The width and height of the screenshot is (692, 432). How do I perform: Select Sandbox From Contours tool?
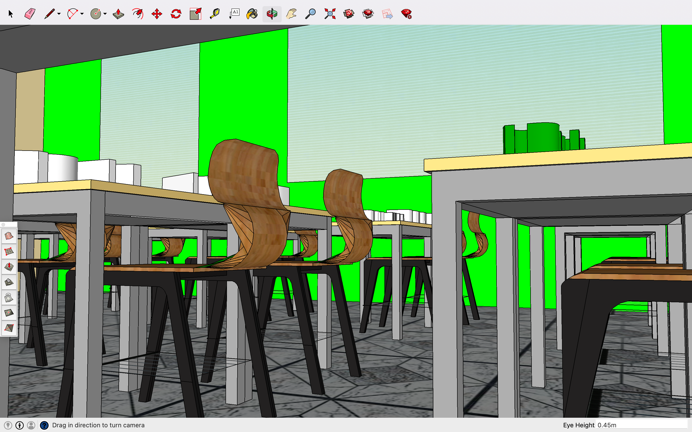point(9,236)
